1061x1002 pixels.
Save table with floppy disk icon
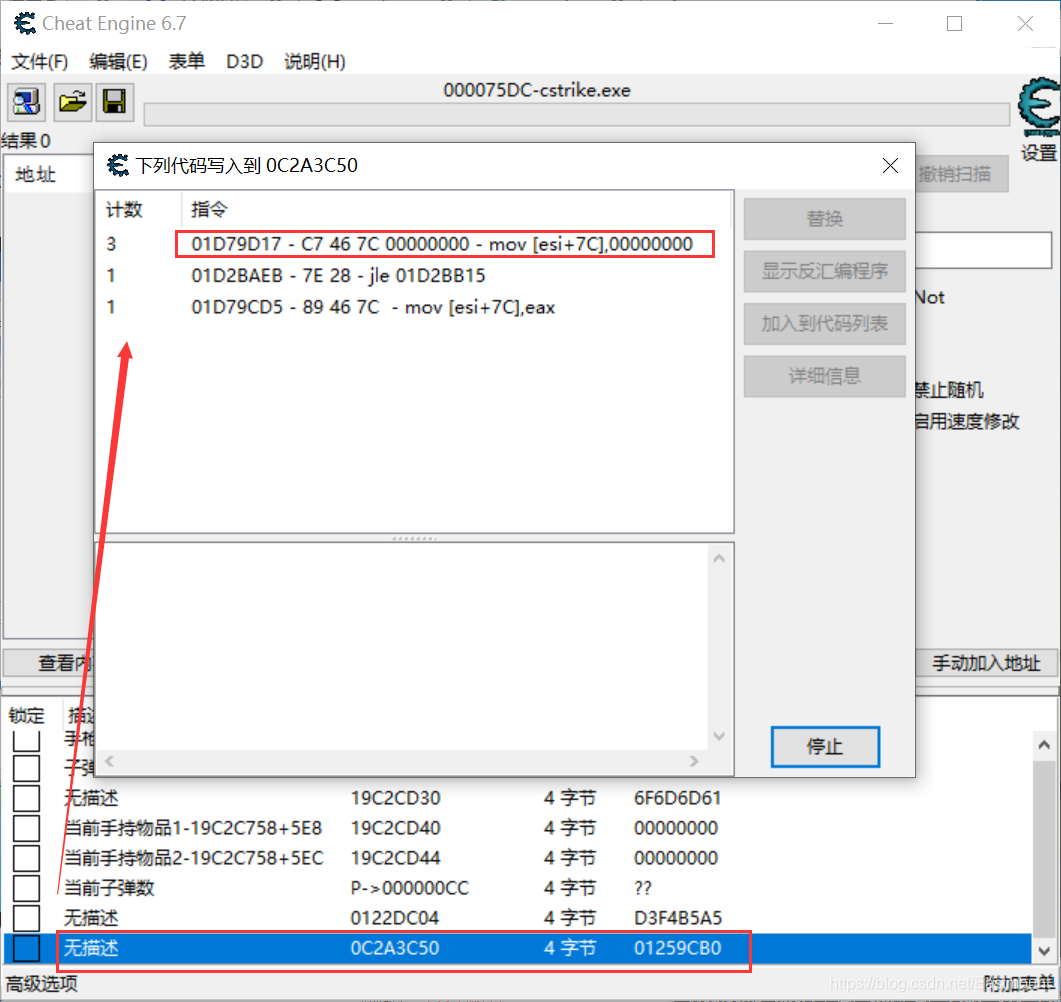(x=114, y=102)
